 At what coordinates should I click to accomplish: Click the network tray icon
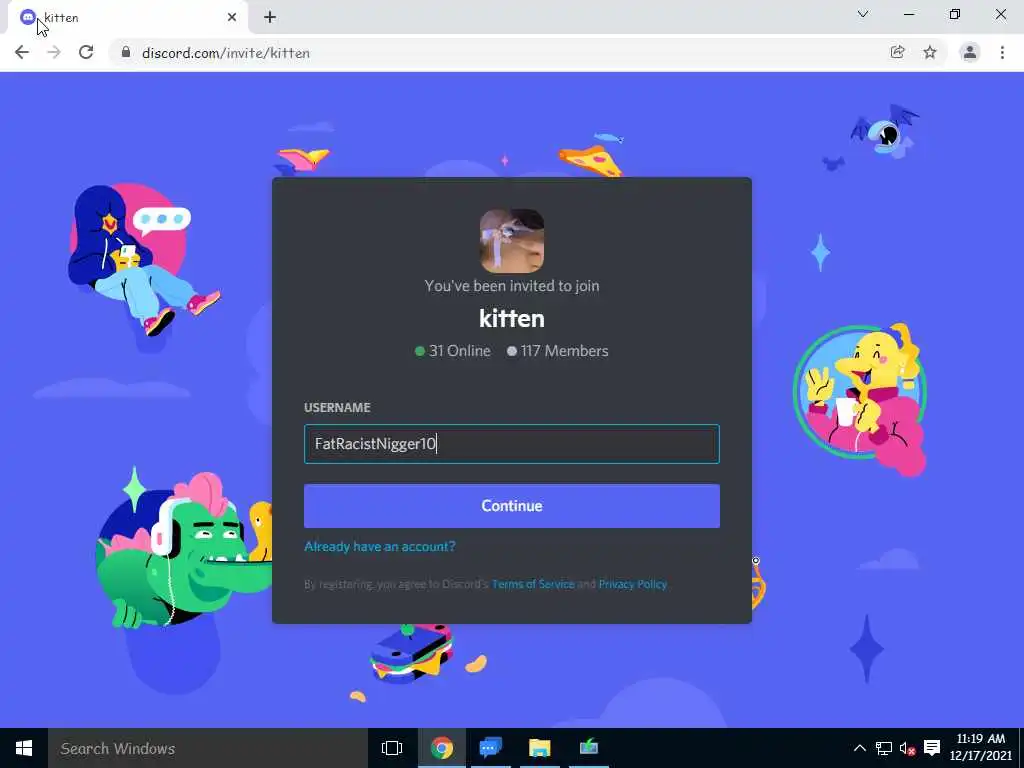click(884, 748)
